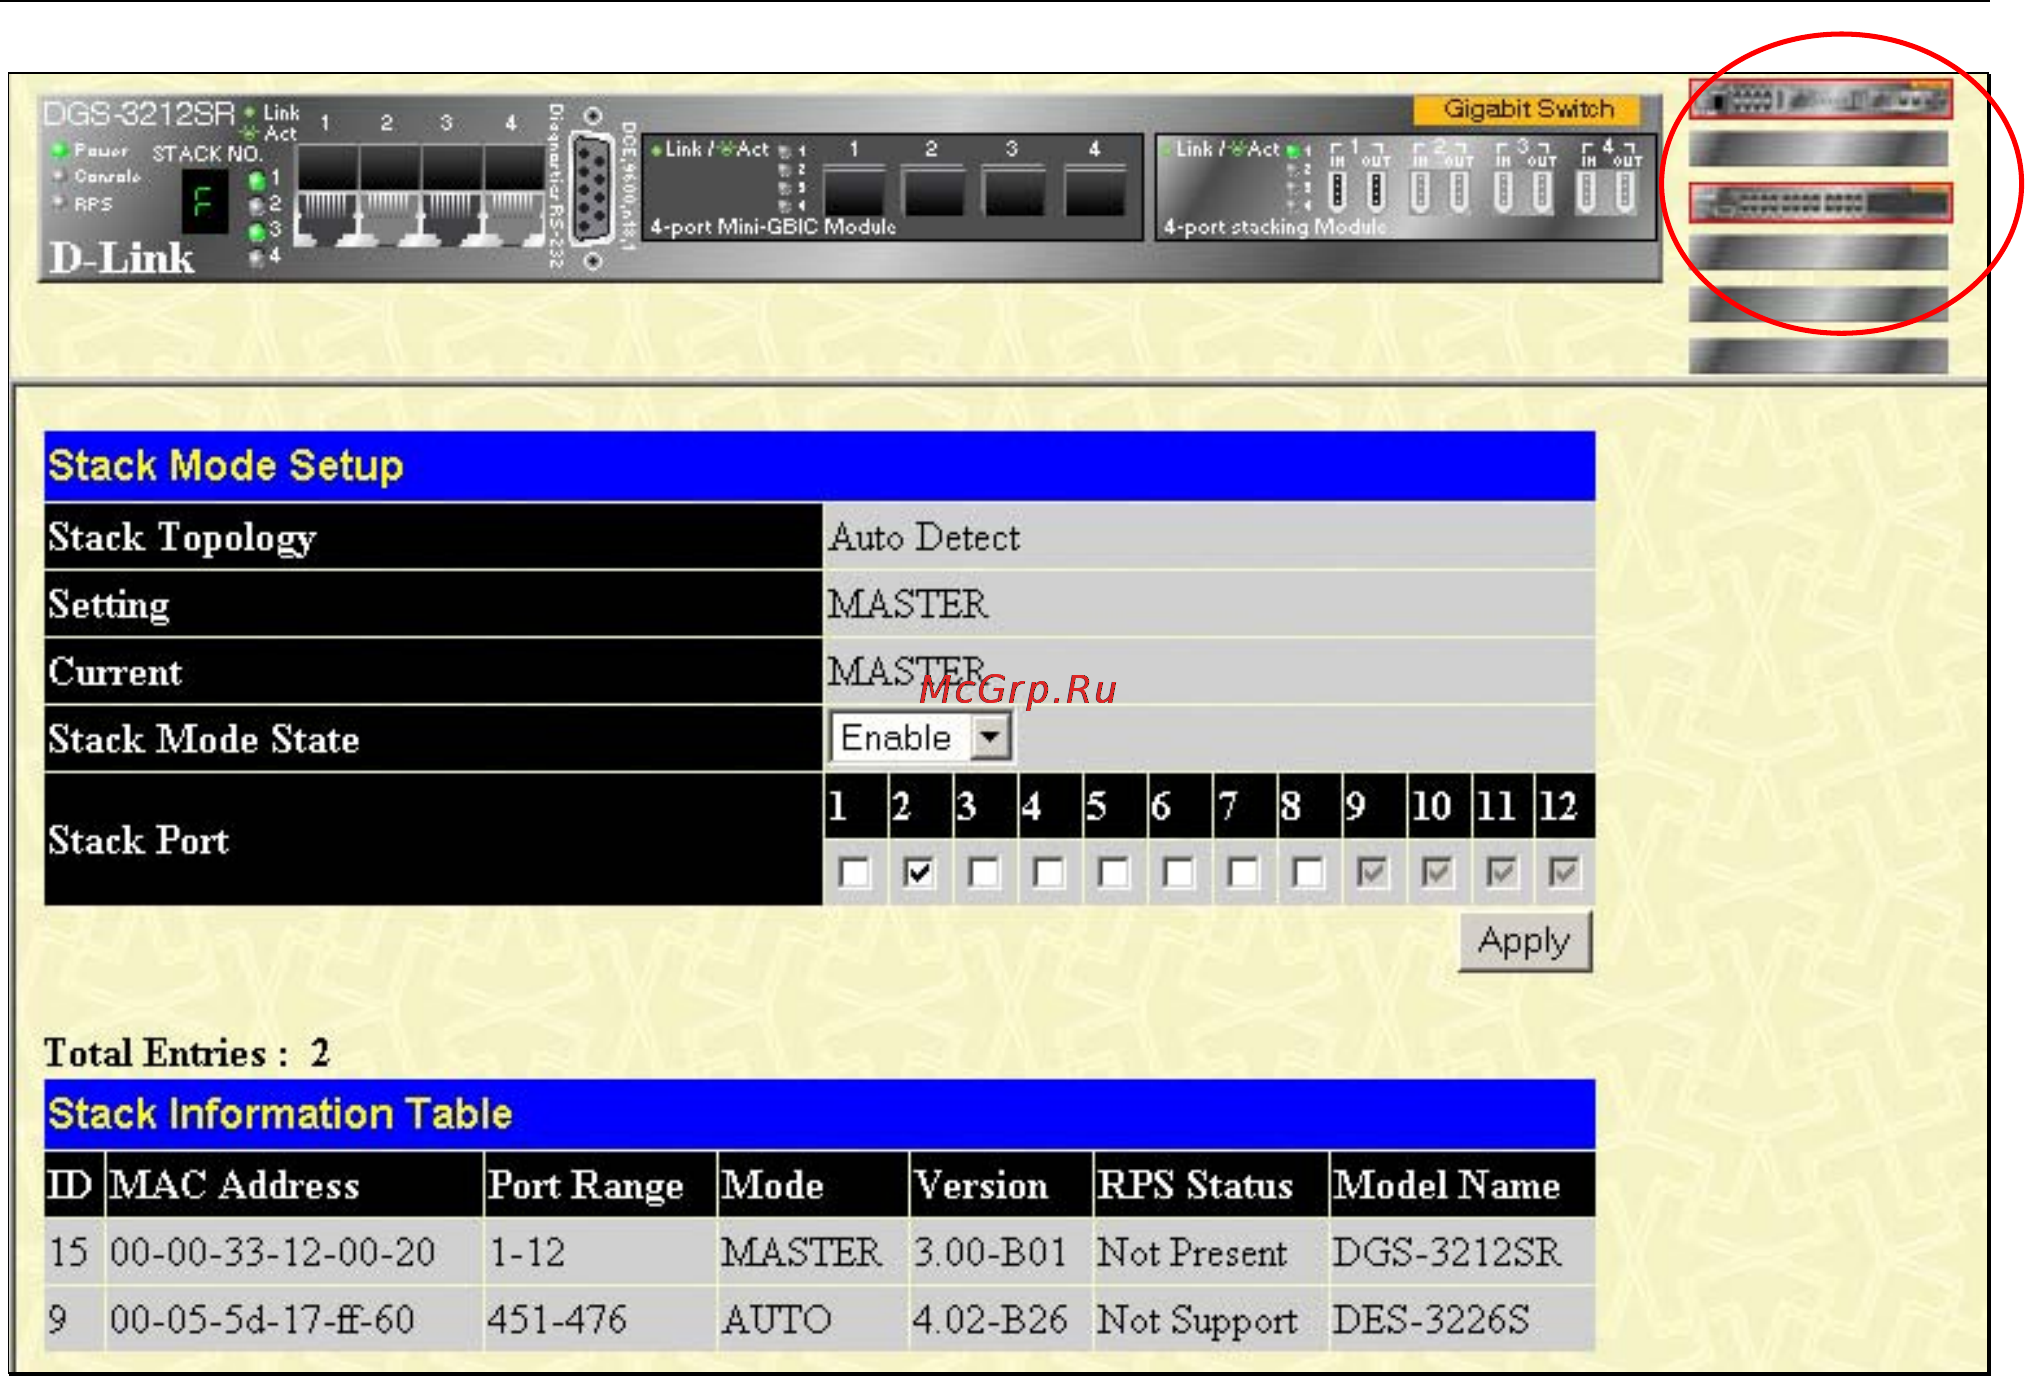Click stacking module port 3 IN connector

(x=1504, y=191)
